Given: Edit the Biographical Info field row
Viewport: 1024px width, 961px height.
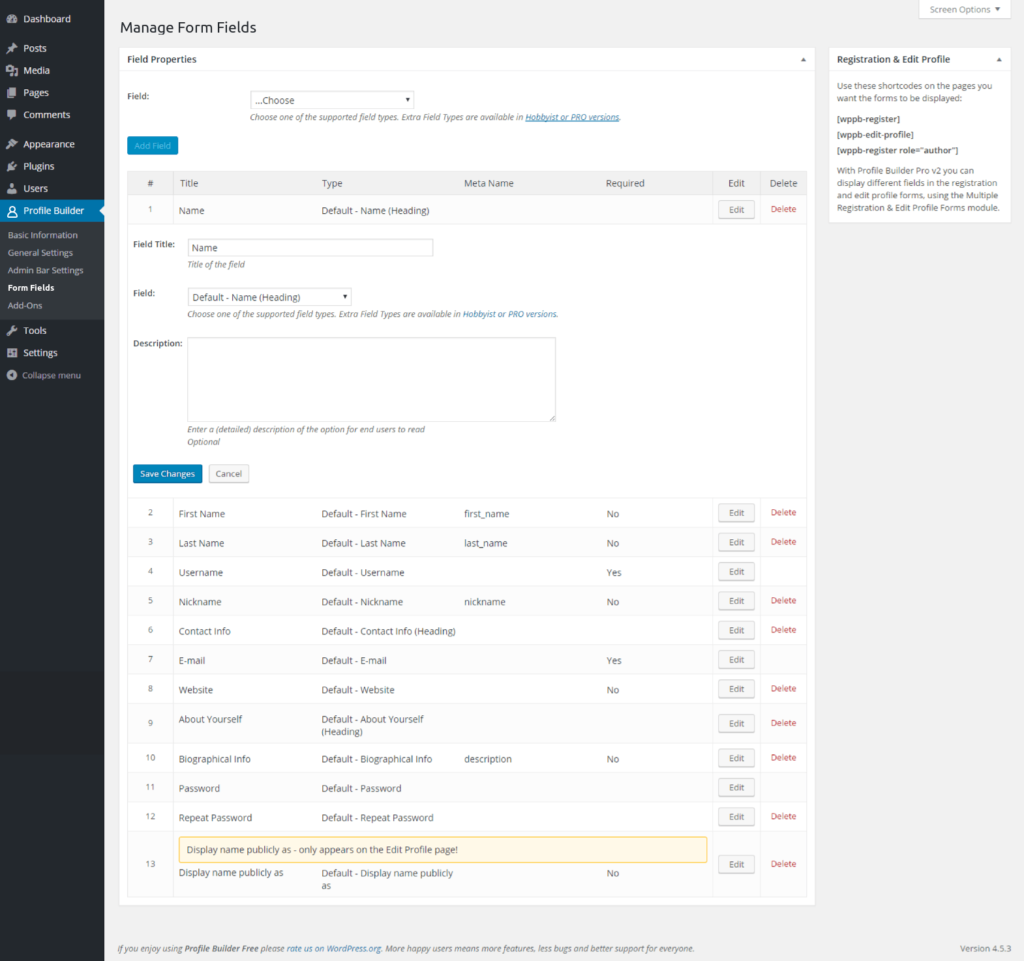Looking at the screenshot, I should [736, 758].
